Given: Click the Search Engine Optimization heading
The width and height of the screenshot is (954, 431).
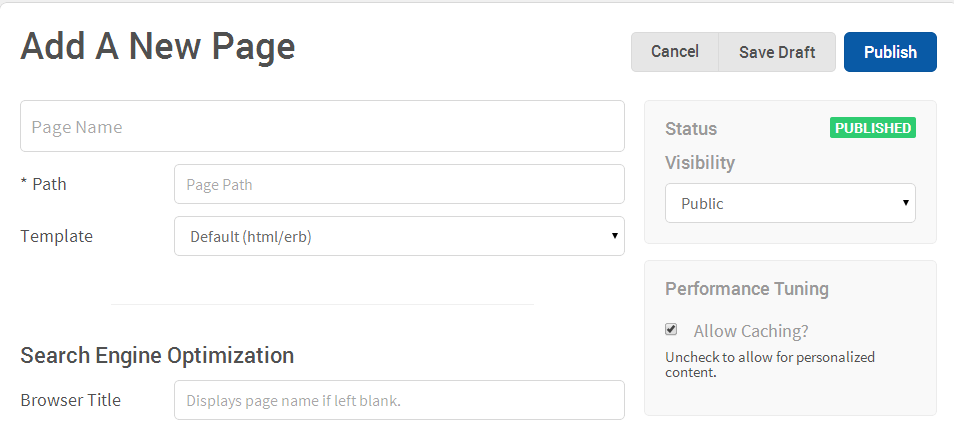Looking at the screenshot, I should [157, 355].
